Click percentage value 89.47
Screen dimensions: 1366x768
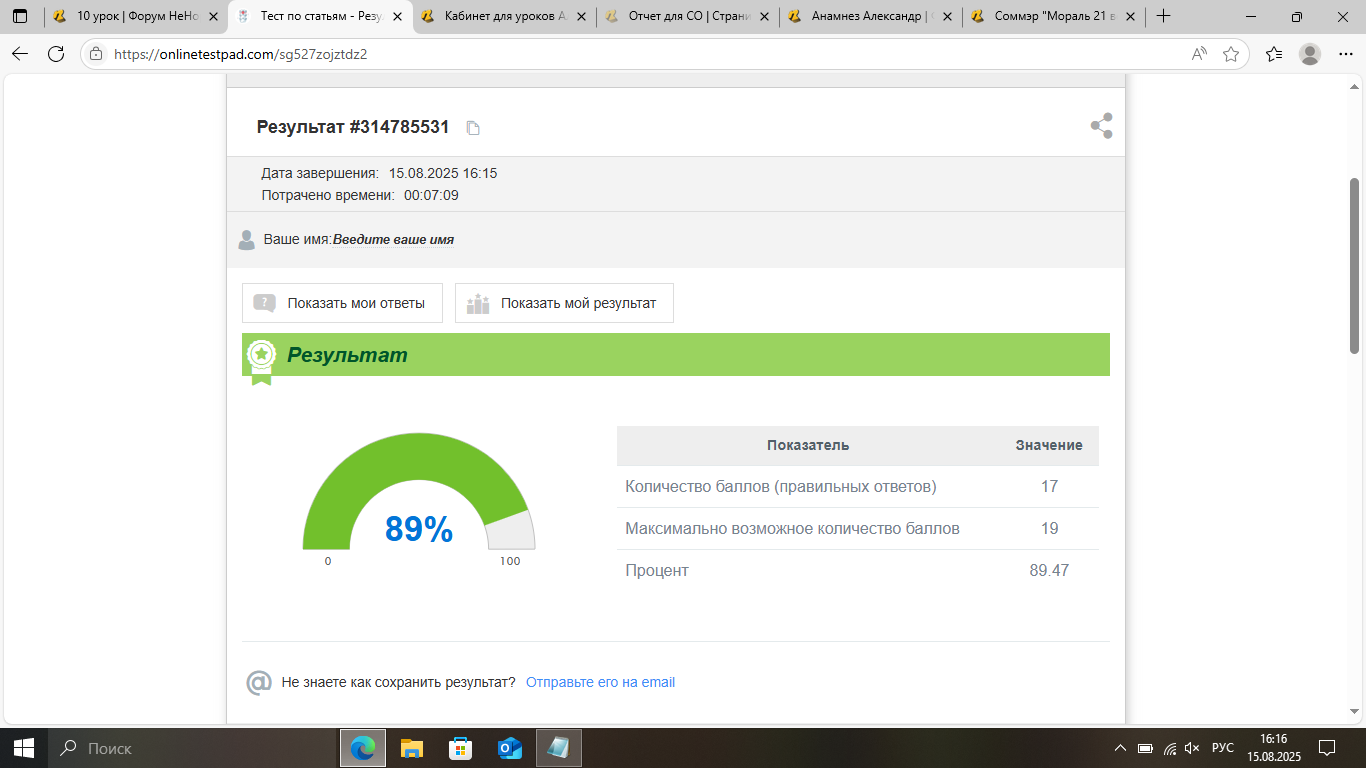1049,571
